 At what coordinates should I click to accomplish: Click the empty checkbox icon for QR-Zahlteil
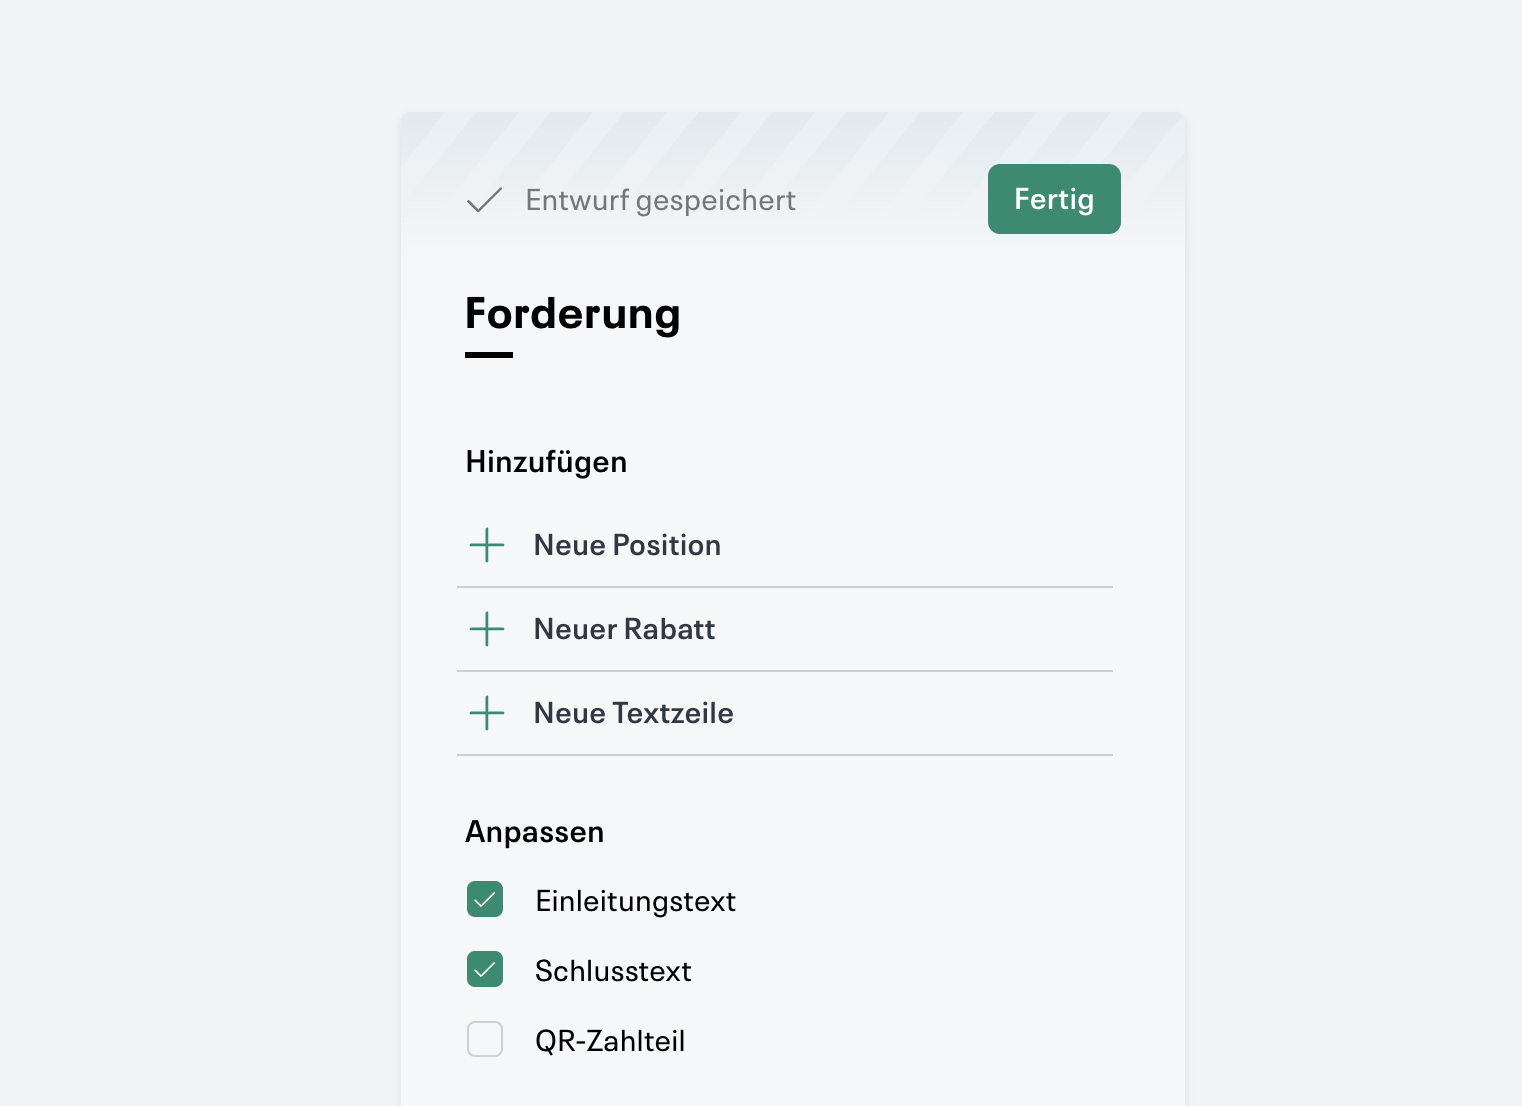pyautogui.click(x=484, y=1039)
